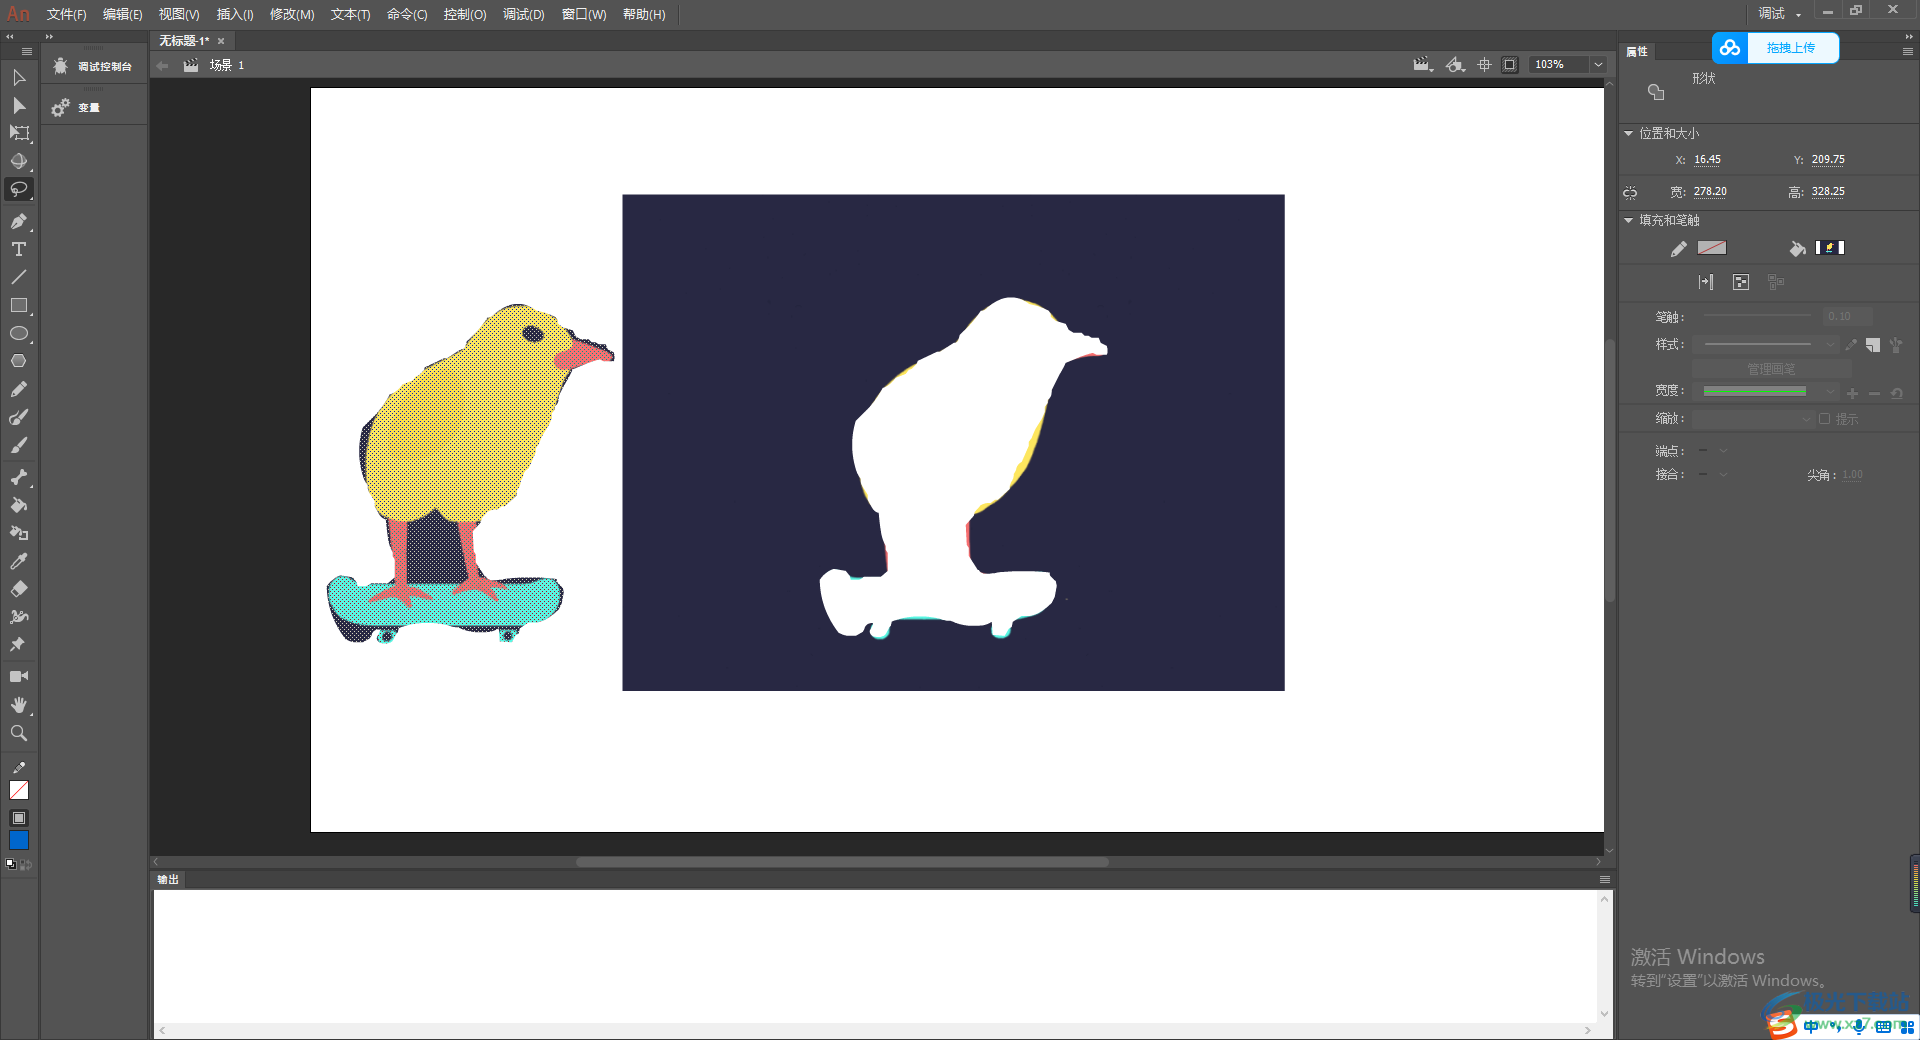1920x1040 pixels.
Task: Select the Hand tool
Action: point(19,705)
